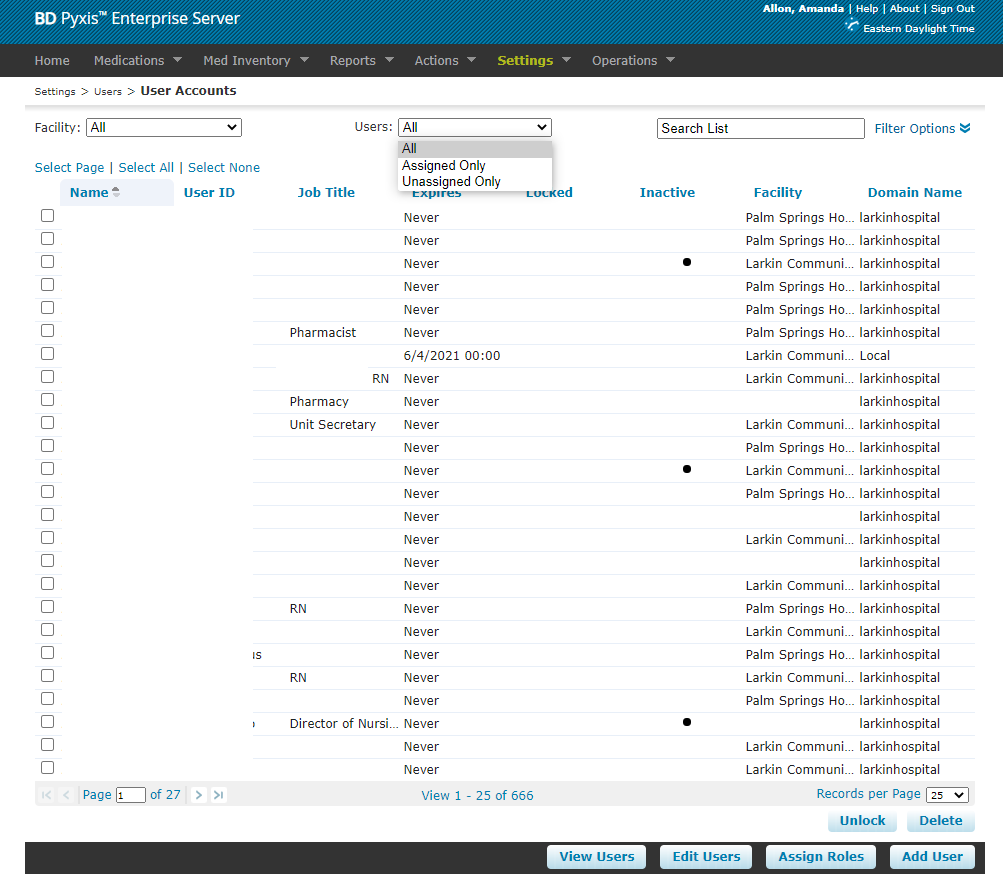
Task: Check the Pharmacist row checkbox
Action: [47, 331]
